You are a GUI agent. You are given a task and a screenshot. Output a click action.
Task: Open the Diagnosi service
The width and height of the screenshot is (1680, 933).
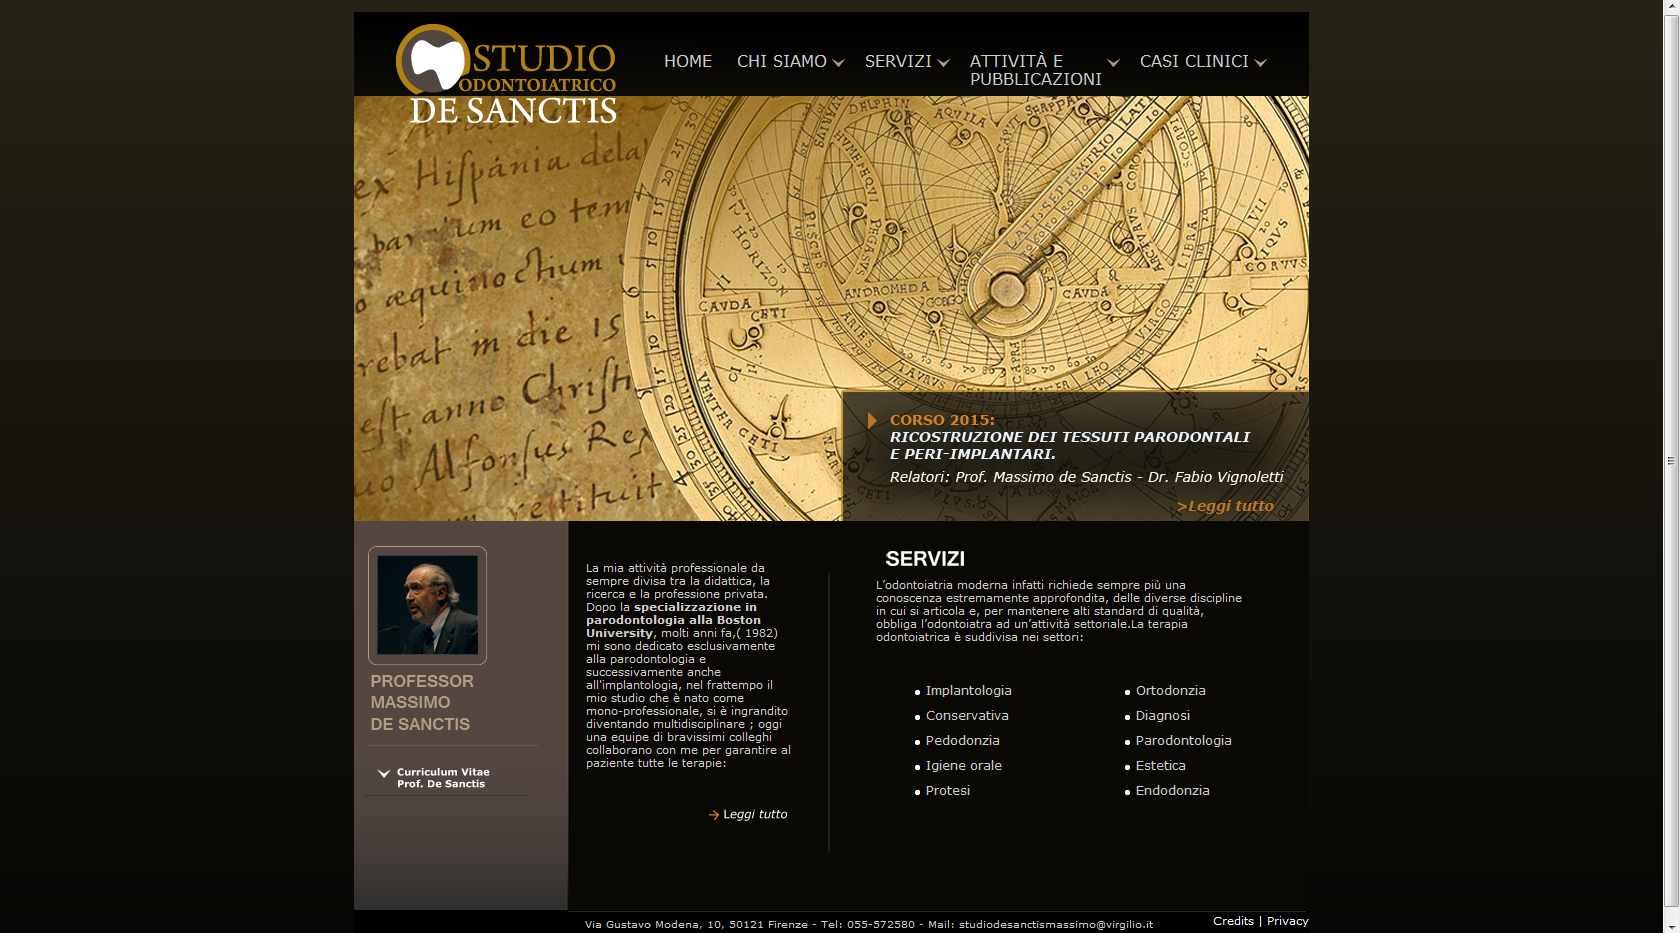pyautogui.click(x=1162, y=716)
